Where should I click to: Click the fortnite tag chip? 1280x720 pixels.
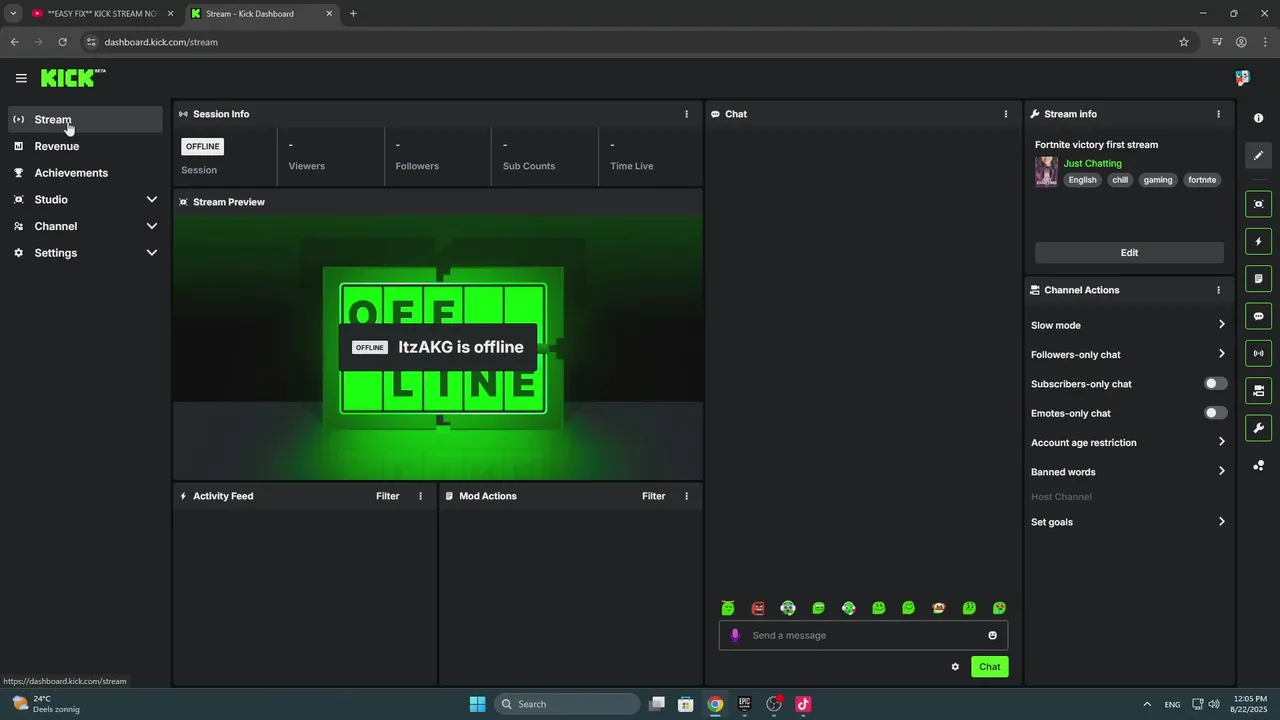pyautogui.click(x=1202, y=180)
